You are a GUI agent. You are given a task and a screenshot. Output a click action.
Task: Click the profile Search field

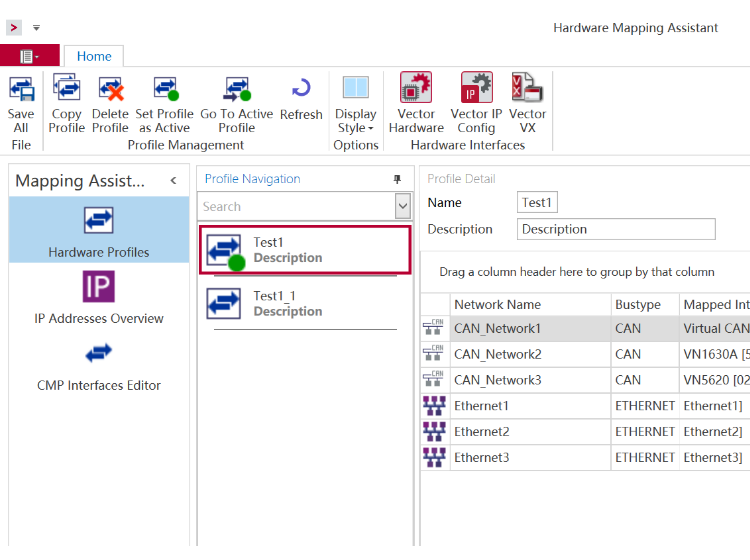coord(297,207)
